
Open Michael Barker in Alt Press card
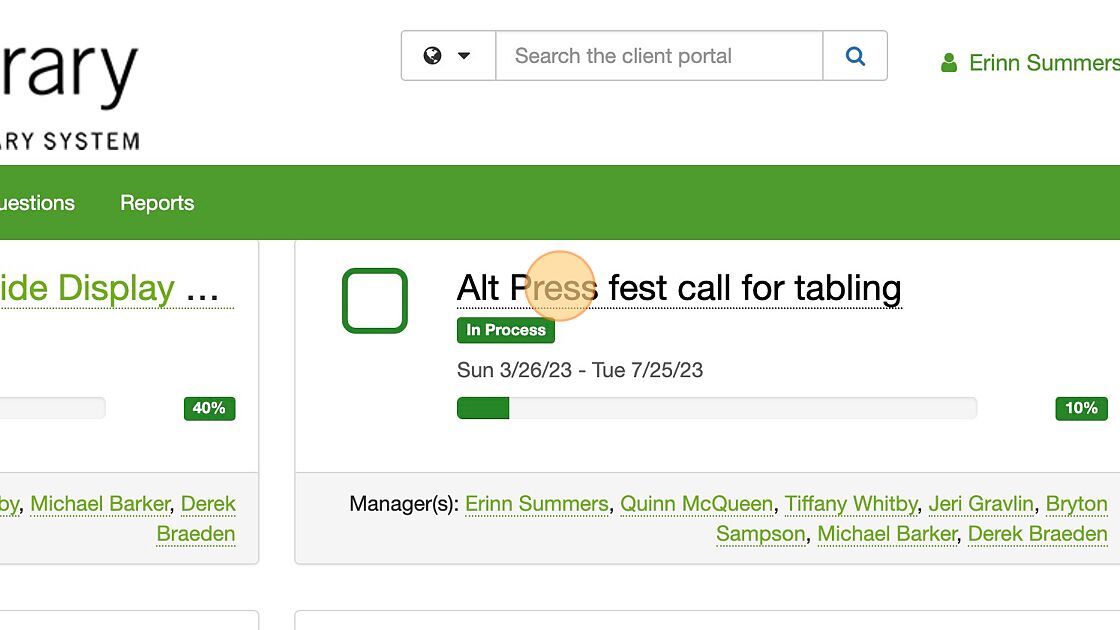click(886, 534)
